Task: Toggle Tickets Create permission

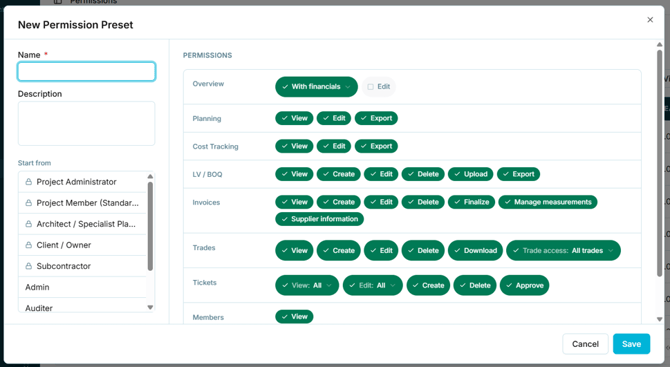Action: (x=428, y=285)
